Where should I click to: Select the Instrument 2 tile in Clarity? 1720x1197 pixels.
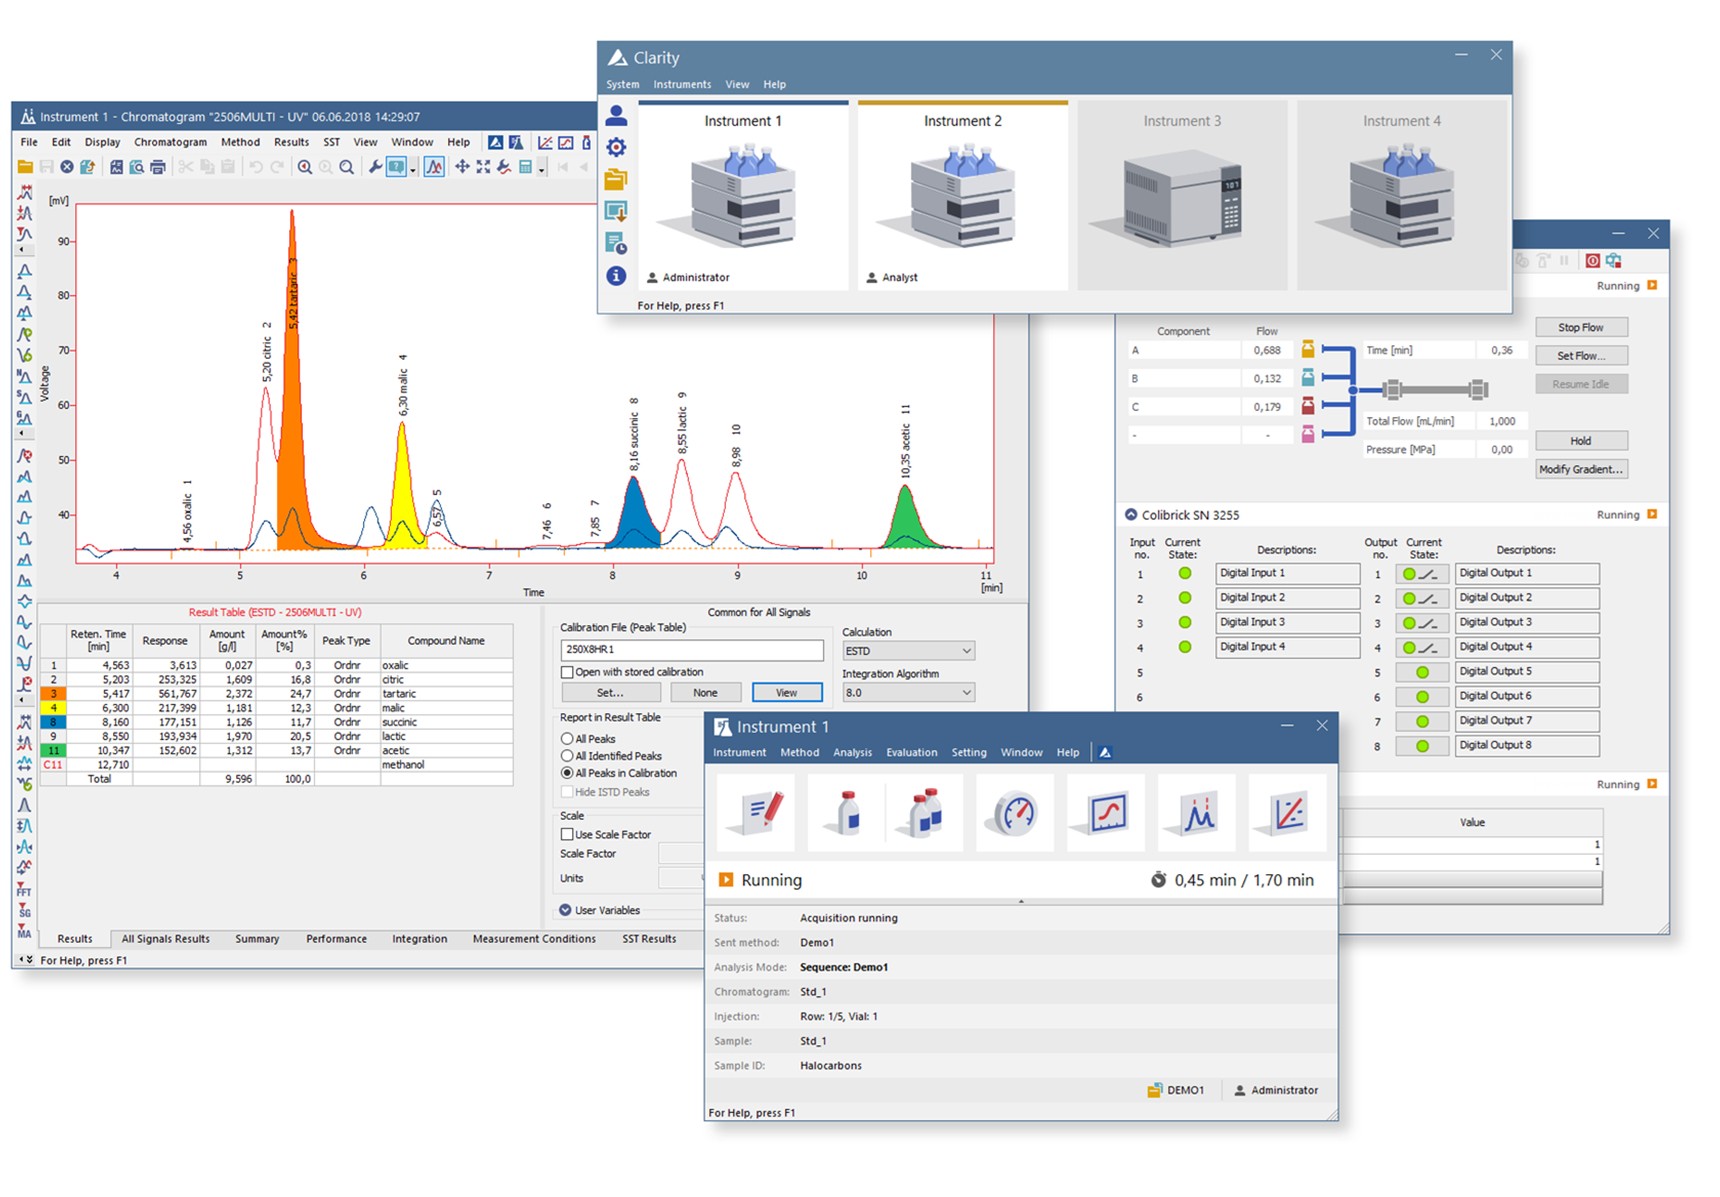[x=962, y=196]
